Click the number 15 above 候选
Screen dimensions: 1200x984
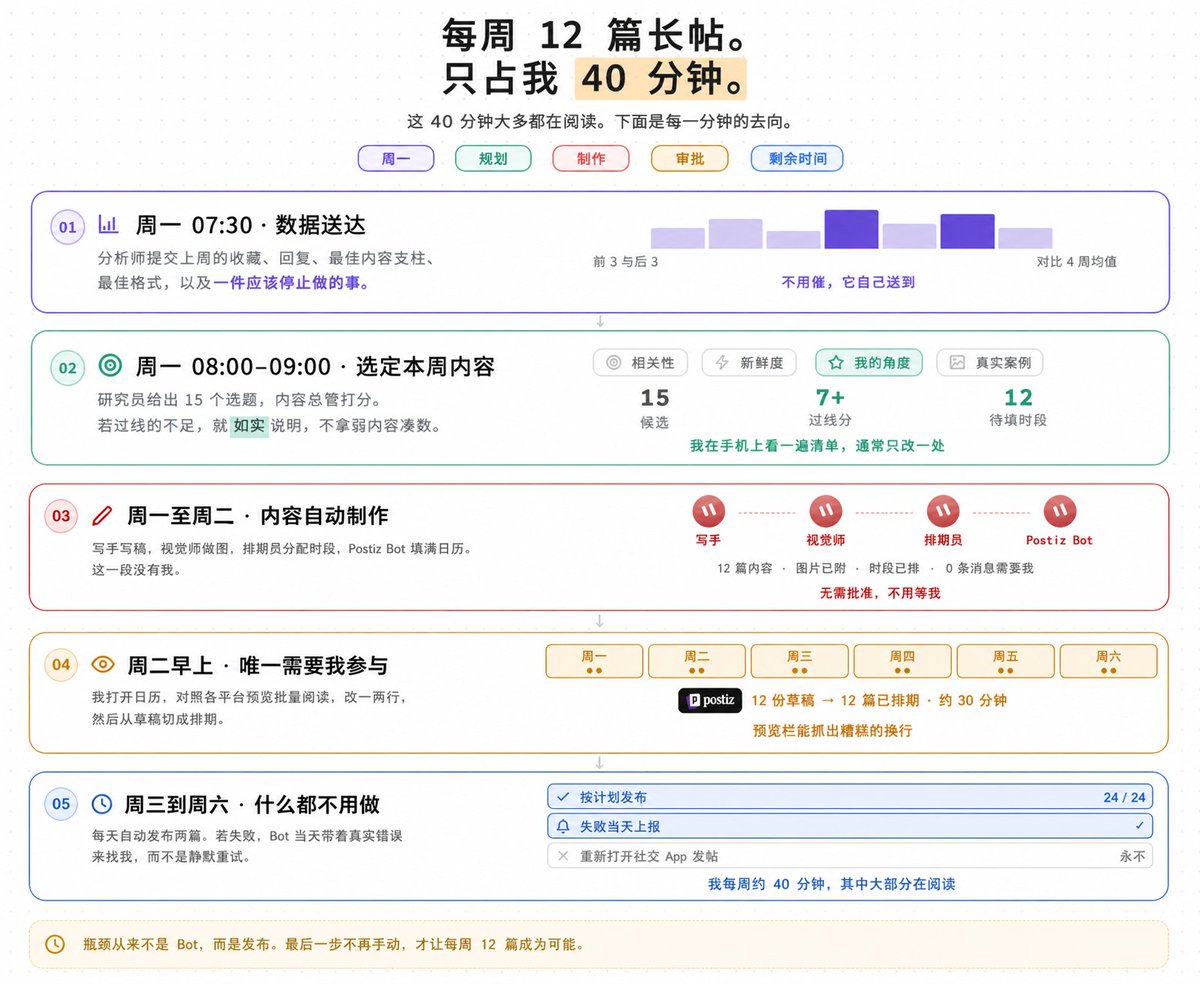point(655,397)
